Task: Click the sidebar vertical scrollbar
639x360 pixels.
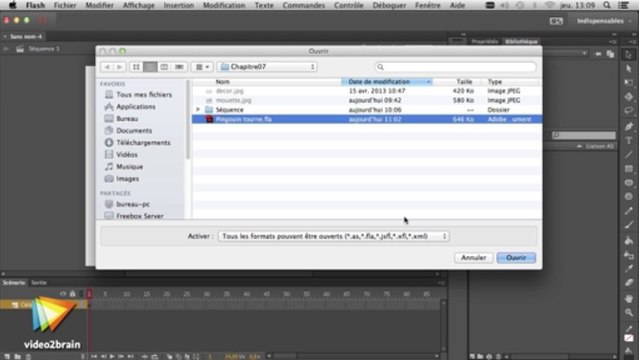Action: [x=187, y=119]
